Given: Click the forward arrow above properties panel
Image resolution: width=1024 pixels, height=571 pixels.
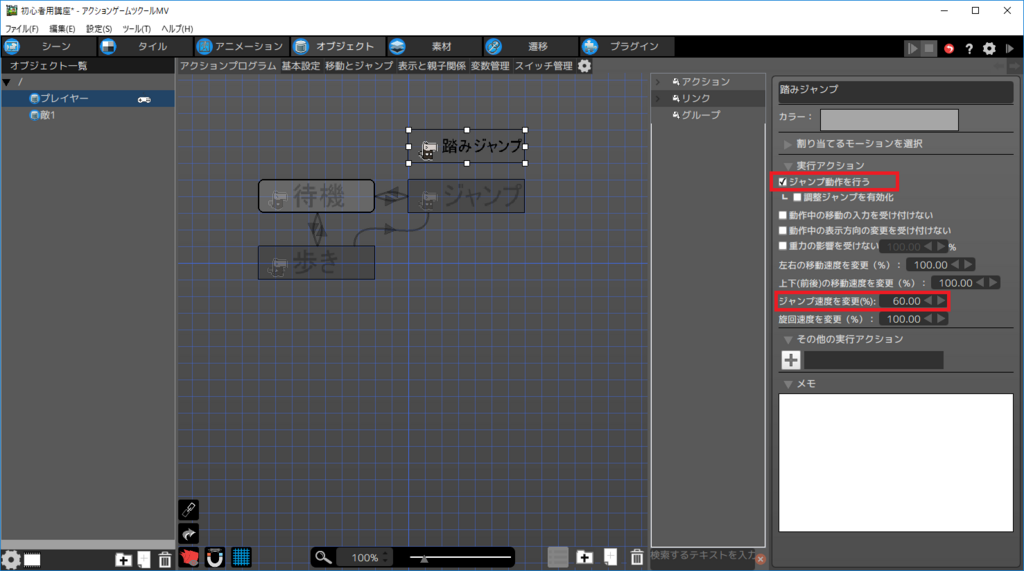Looking at the screenshot, I should point(1014,67).
